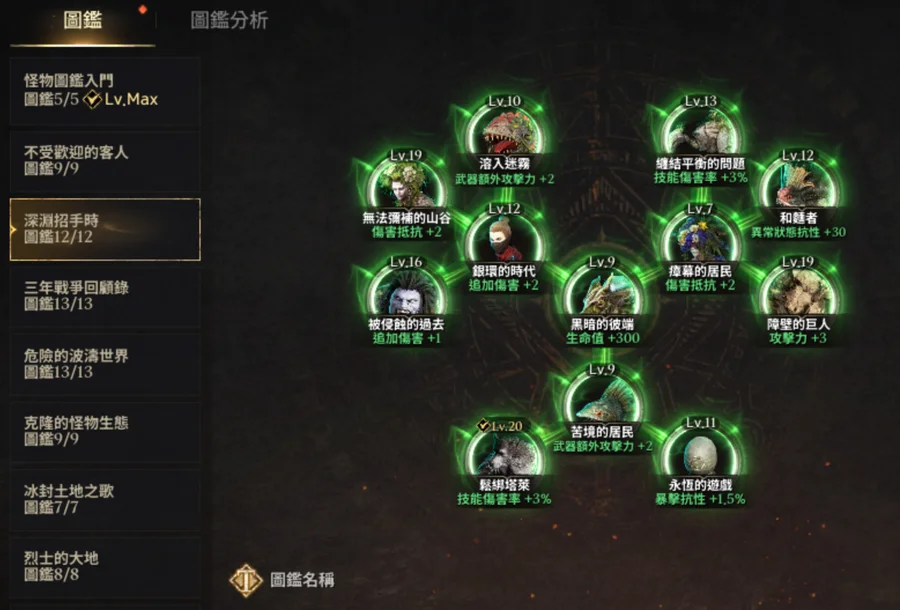The height and width of the screenshot is (610, 900).
Task: Select the 銀環的時代 masked character icon
Action: tap(504, 240)
